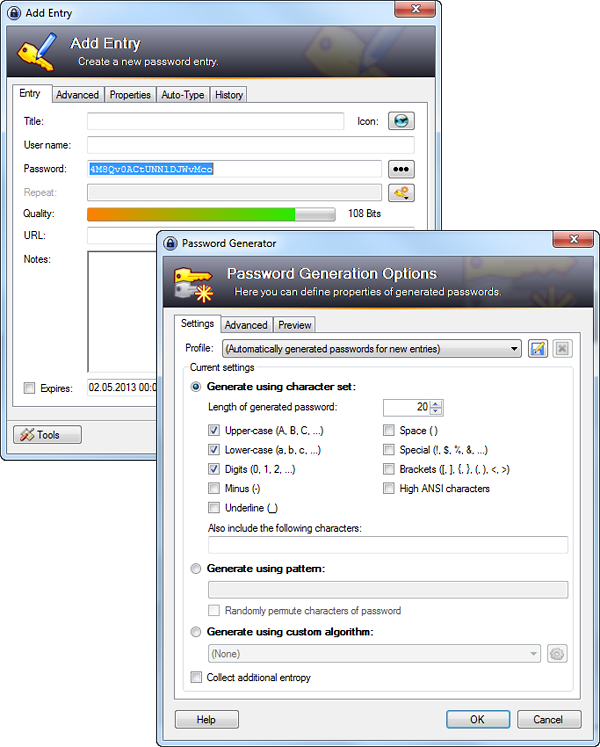
Task: Enable the Space checkbox
Action: click(389, 431)
